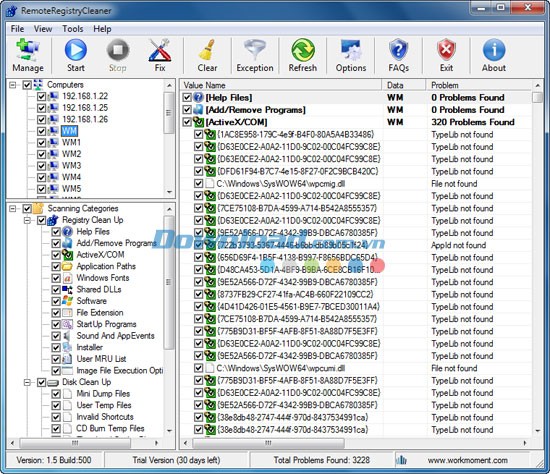The image size is (550, 474).
Task: Sort by the Data column header
Action: 404,85
